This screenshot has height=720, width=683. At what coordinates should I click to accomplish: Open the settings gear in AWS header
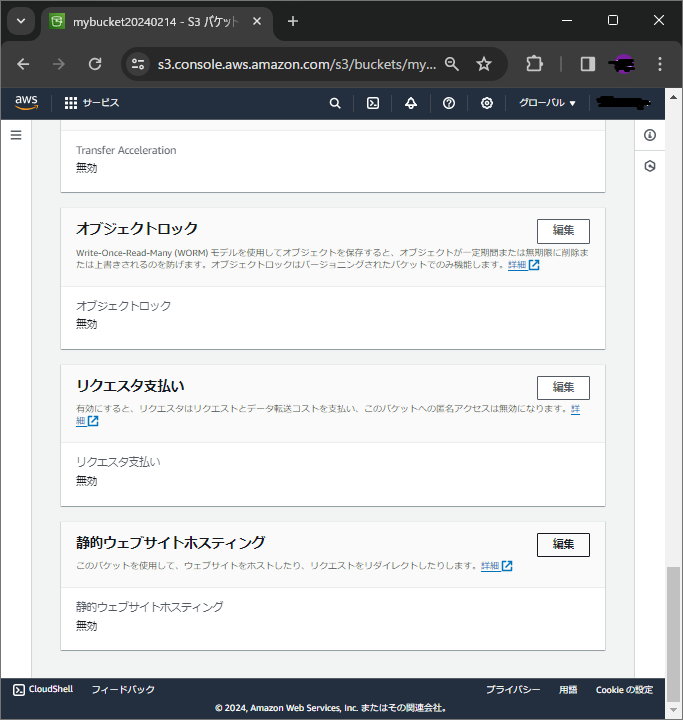pyautogui.click(x=487, y=103)
